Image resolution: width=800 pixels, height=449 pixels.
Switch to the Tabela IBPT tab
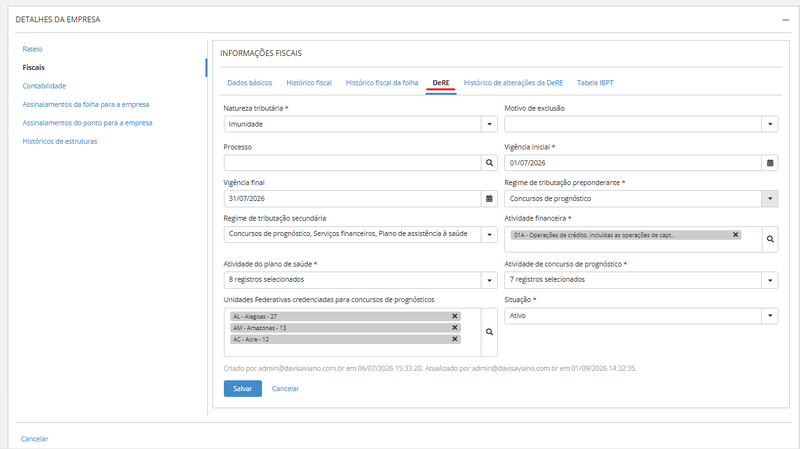tap(595, 83)
